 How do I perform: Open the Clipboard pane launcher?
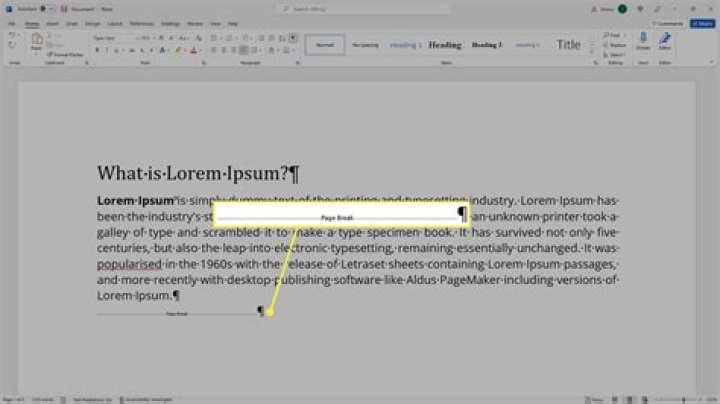tap(86, 63)
